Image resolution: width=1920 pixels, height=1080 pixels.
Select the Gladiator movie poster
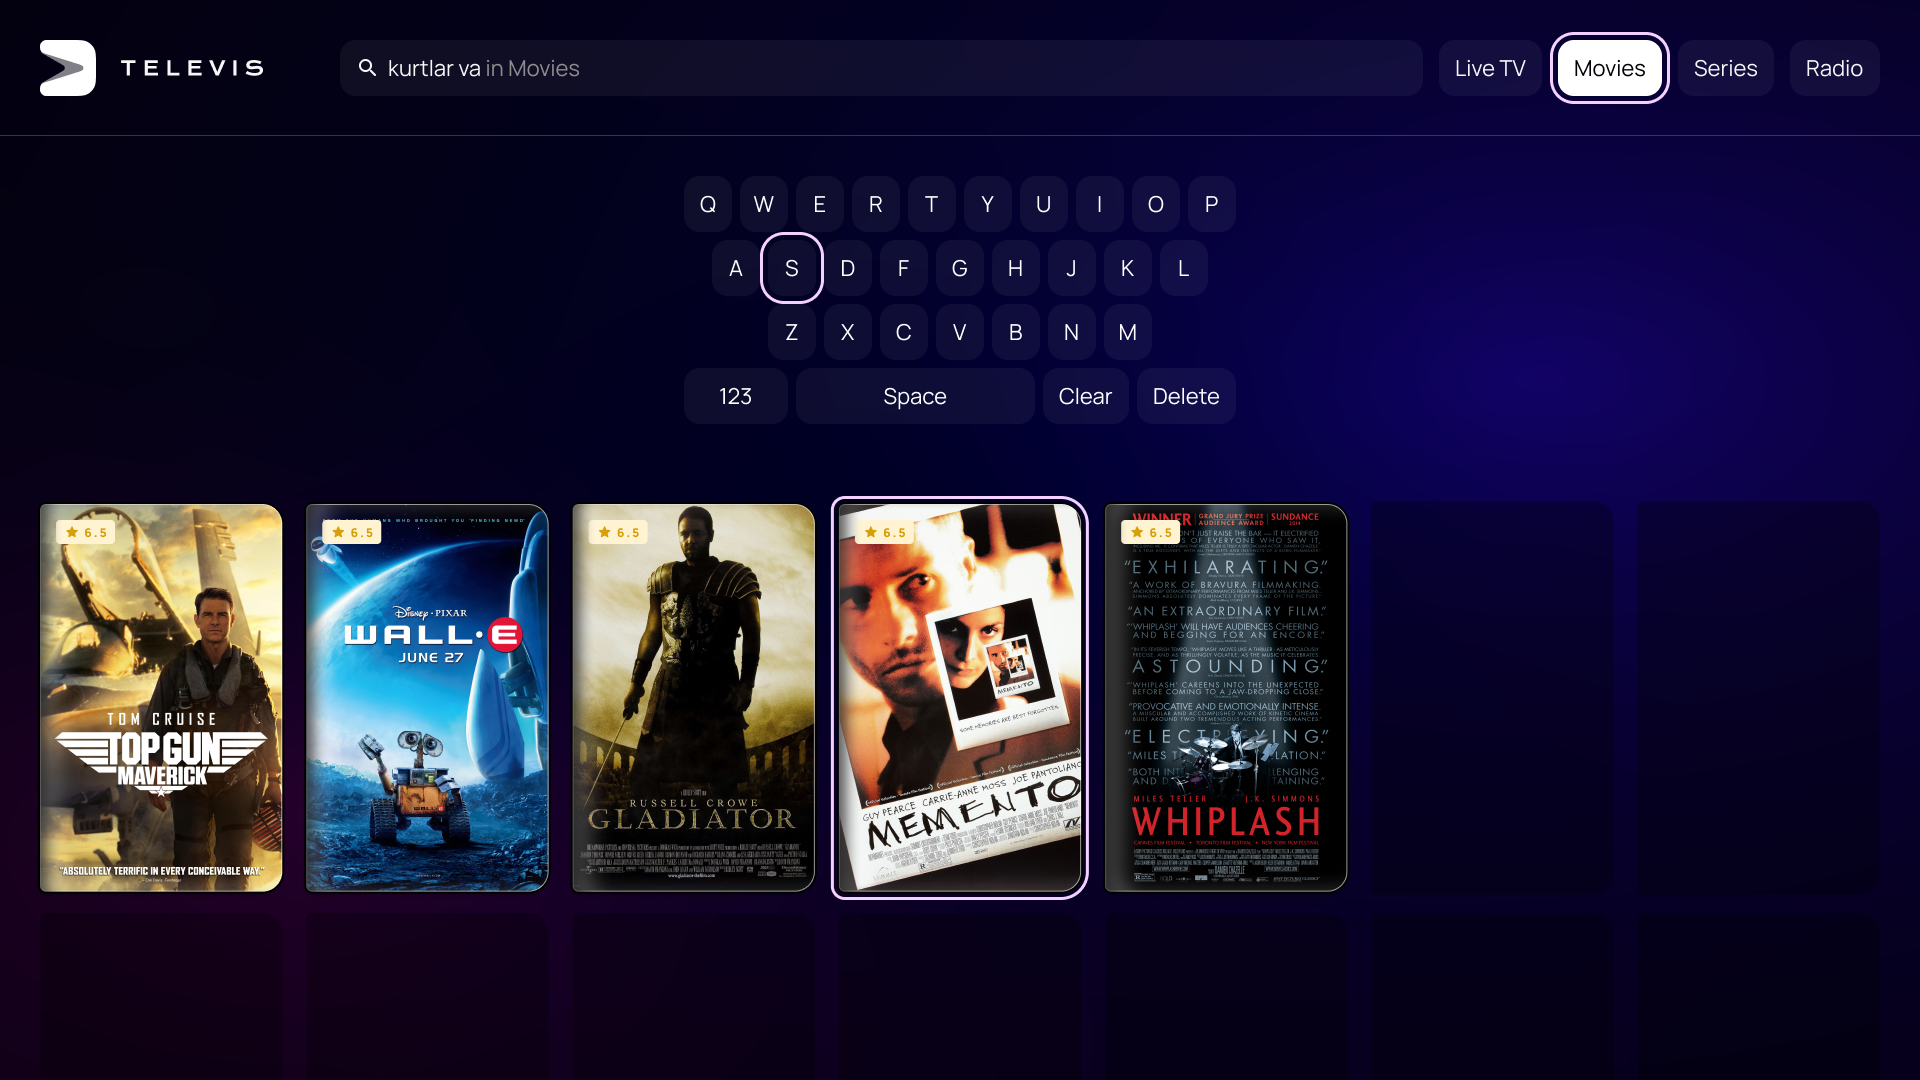[x=693, y=700]
